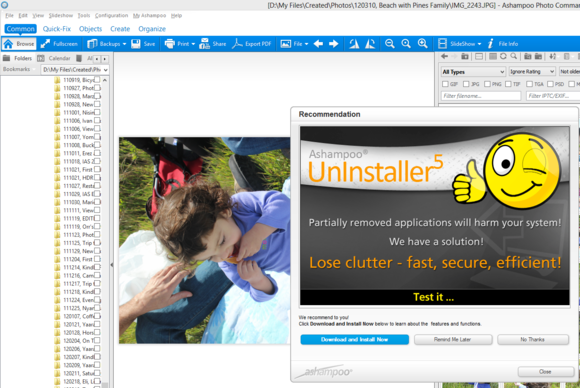Select the folder 120107, Coff
This screenshot has width=580, height=388.
pos(78,316)
